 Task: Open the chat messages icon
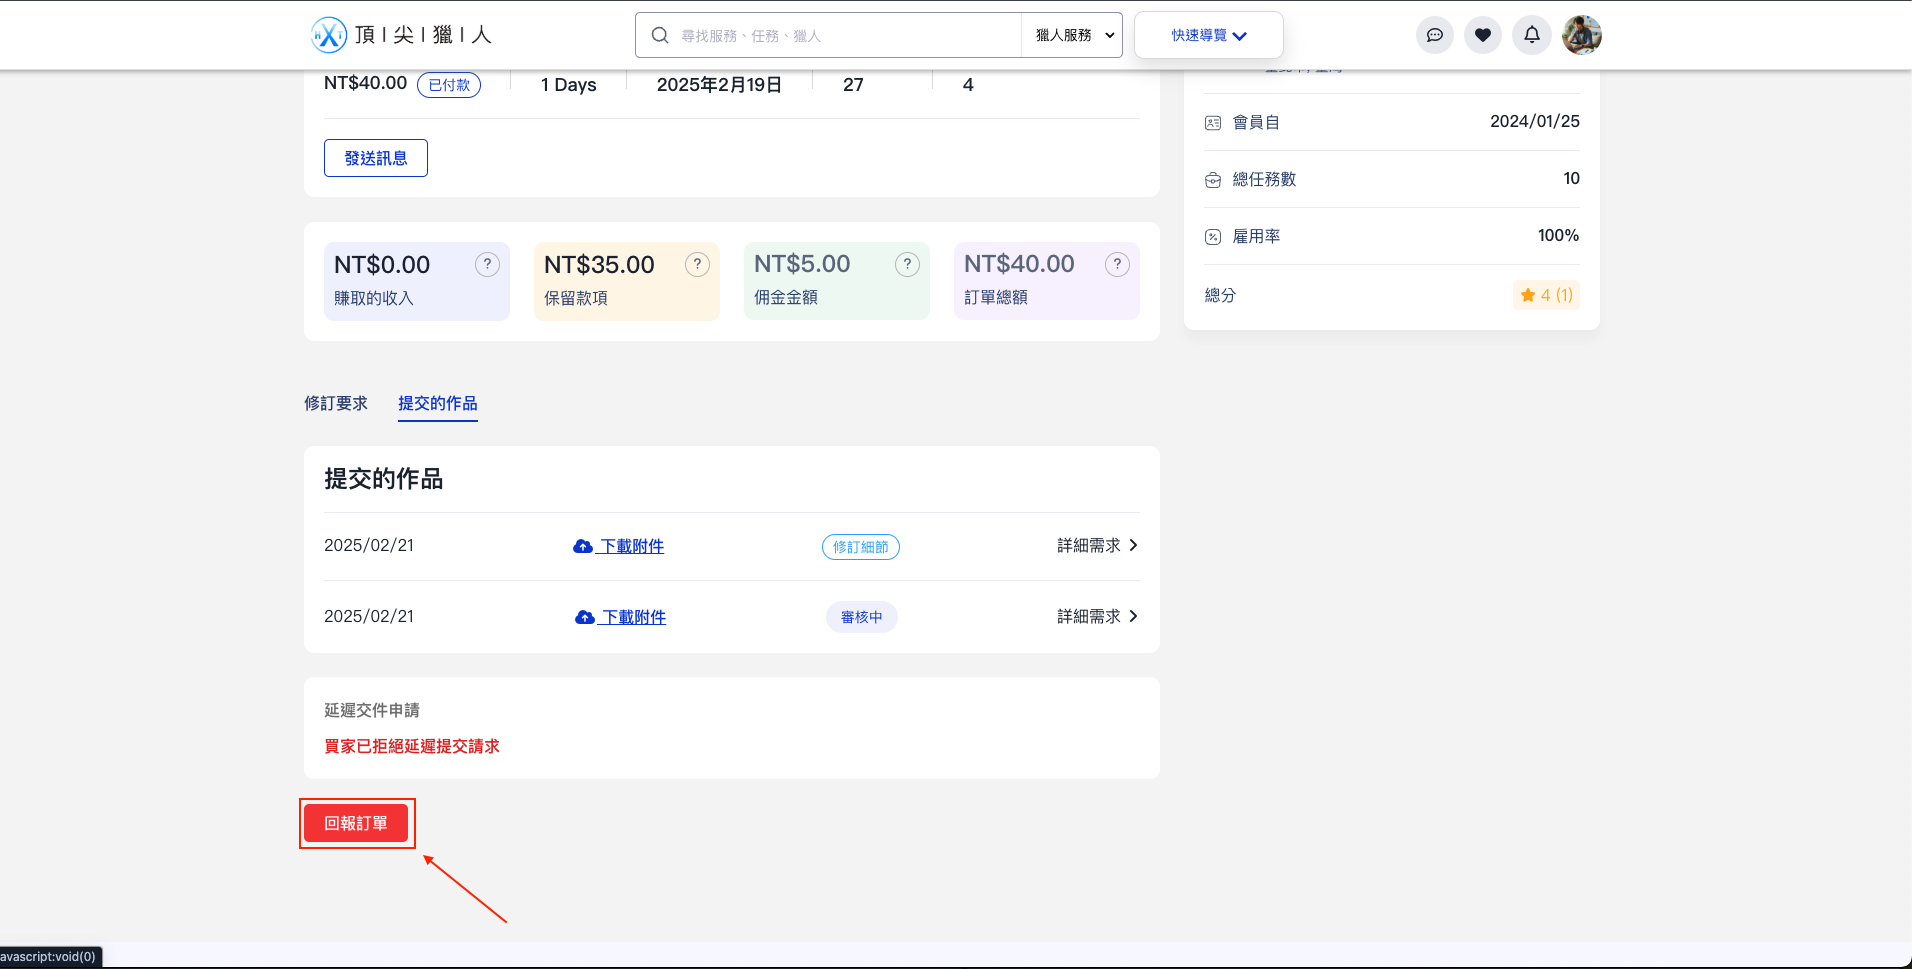[1434, 34]
